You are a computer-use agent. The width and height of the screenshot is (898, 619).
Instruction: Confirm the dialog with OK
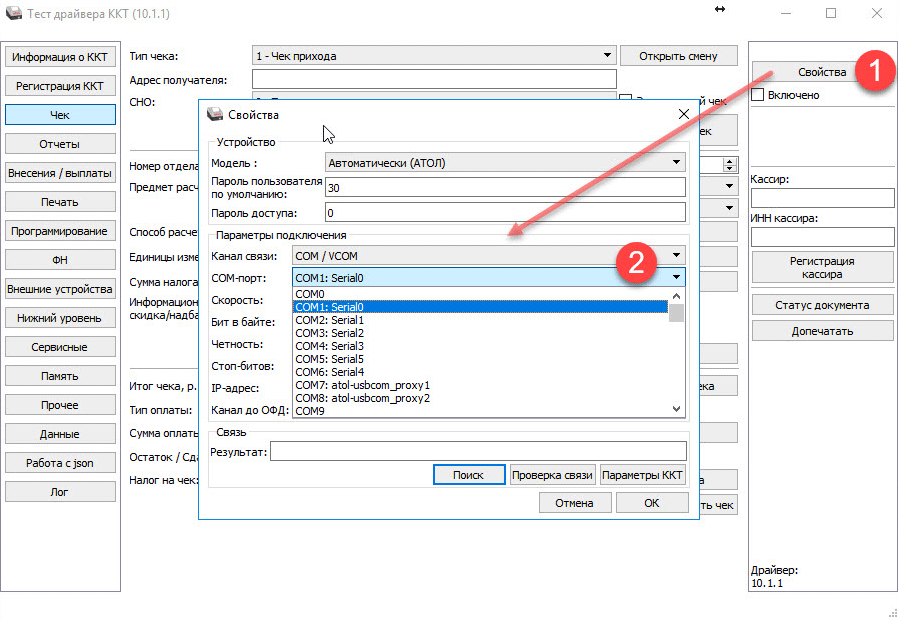click(651, 503)
